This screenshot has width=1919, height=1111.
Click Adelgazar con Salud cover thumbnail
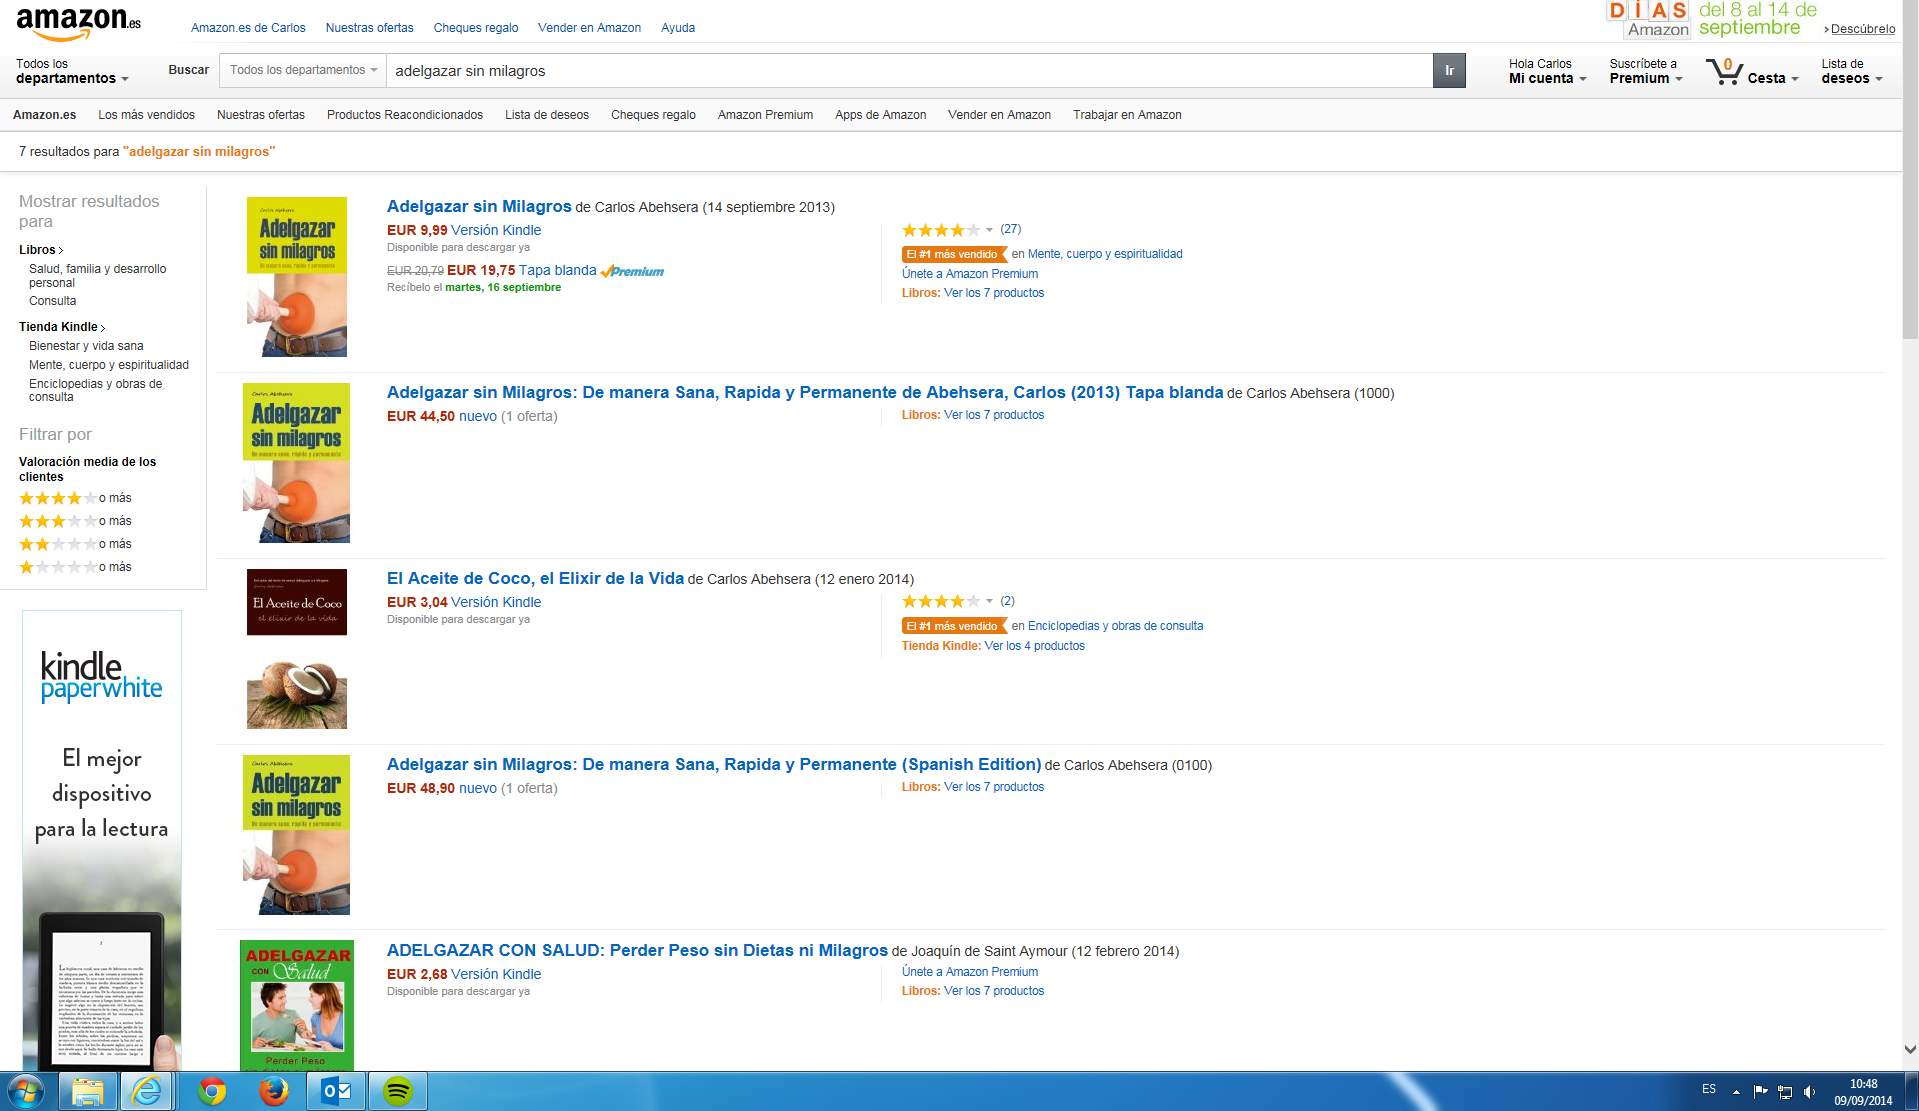[297, 1005]
